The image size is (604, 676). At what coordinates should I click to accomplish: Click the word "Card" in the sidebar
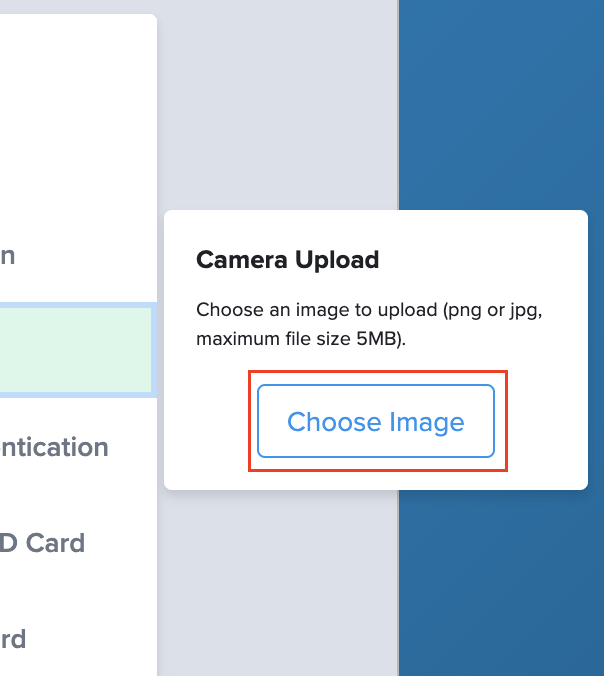click(x=55, y=543)
